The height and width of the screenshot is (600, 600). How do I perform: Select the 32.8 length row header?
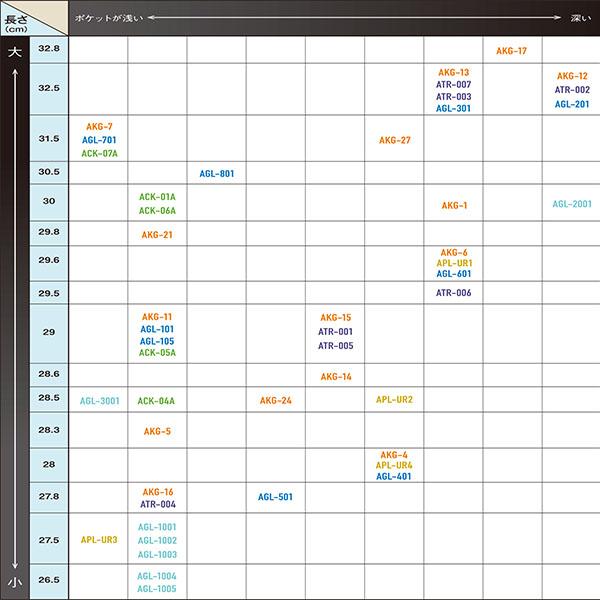coord(49,49)
